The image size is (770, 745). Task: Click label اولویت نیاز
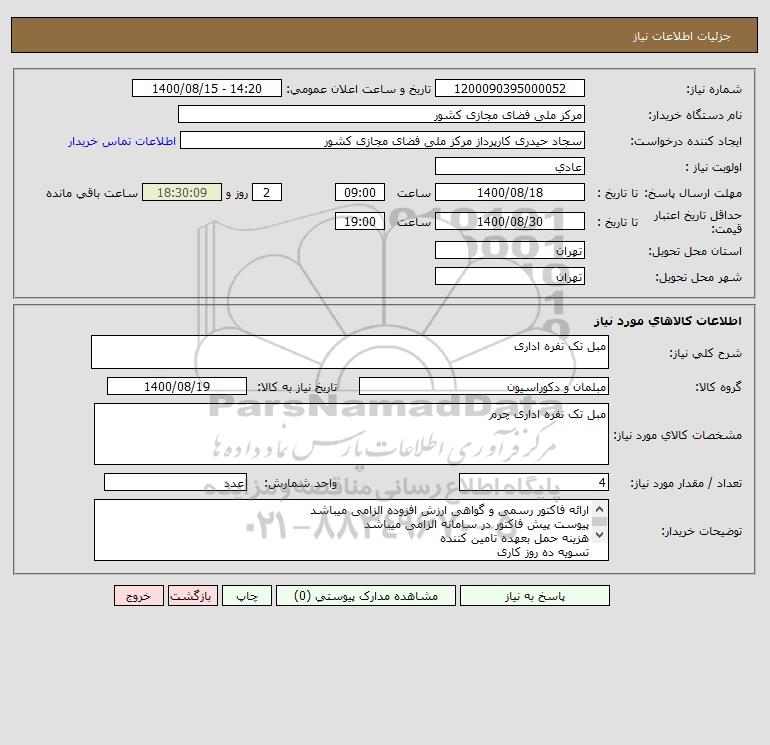coord(714,167)
